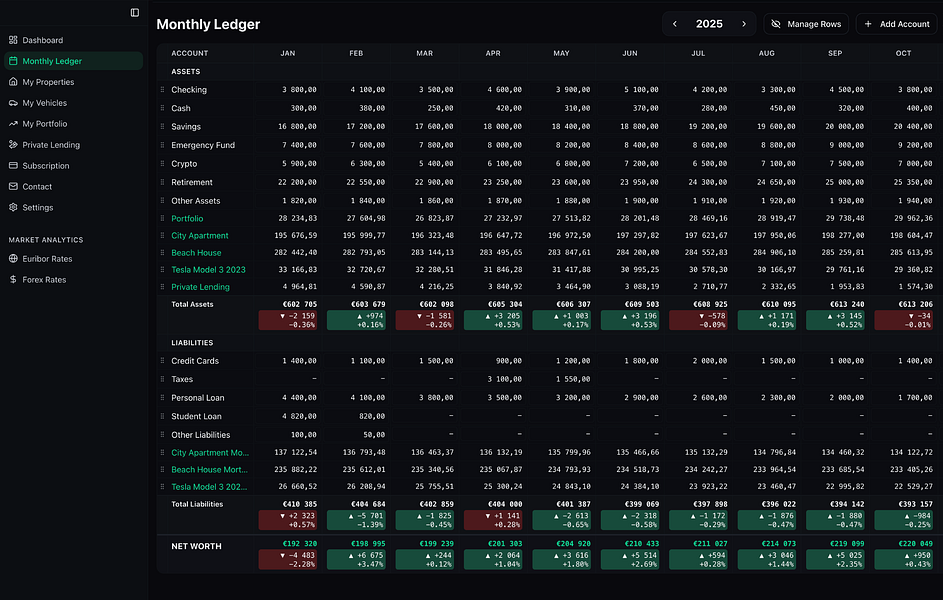Click the Net Worth February badge +6 675

point(356,560)
